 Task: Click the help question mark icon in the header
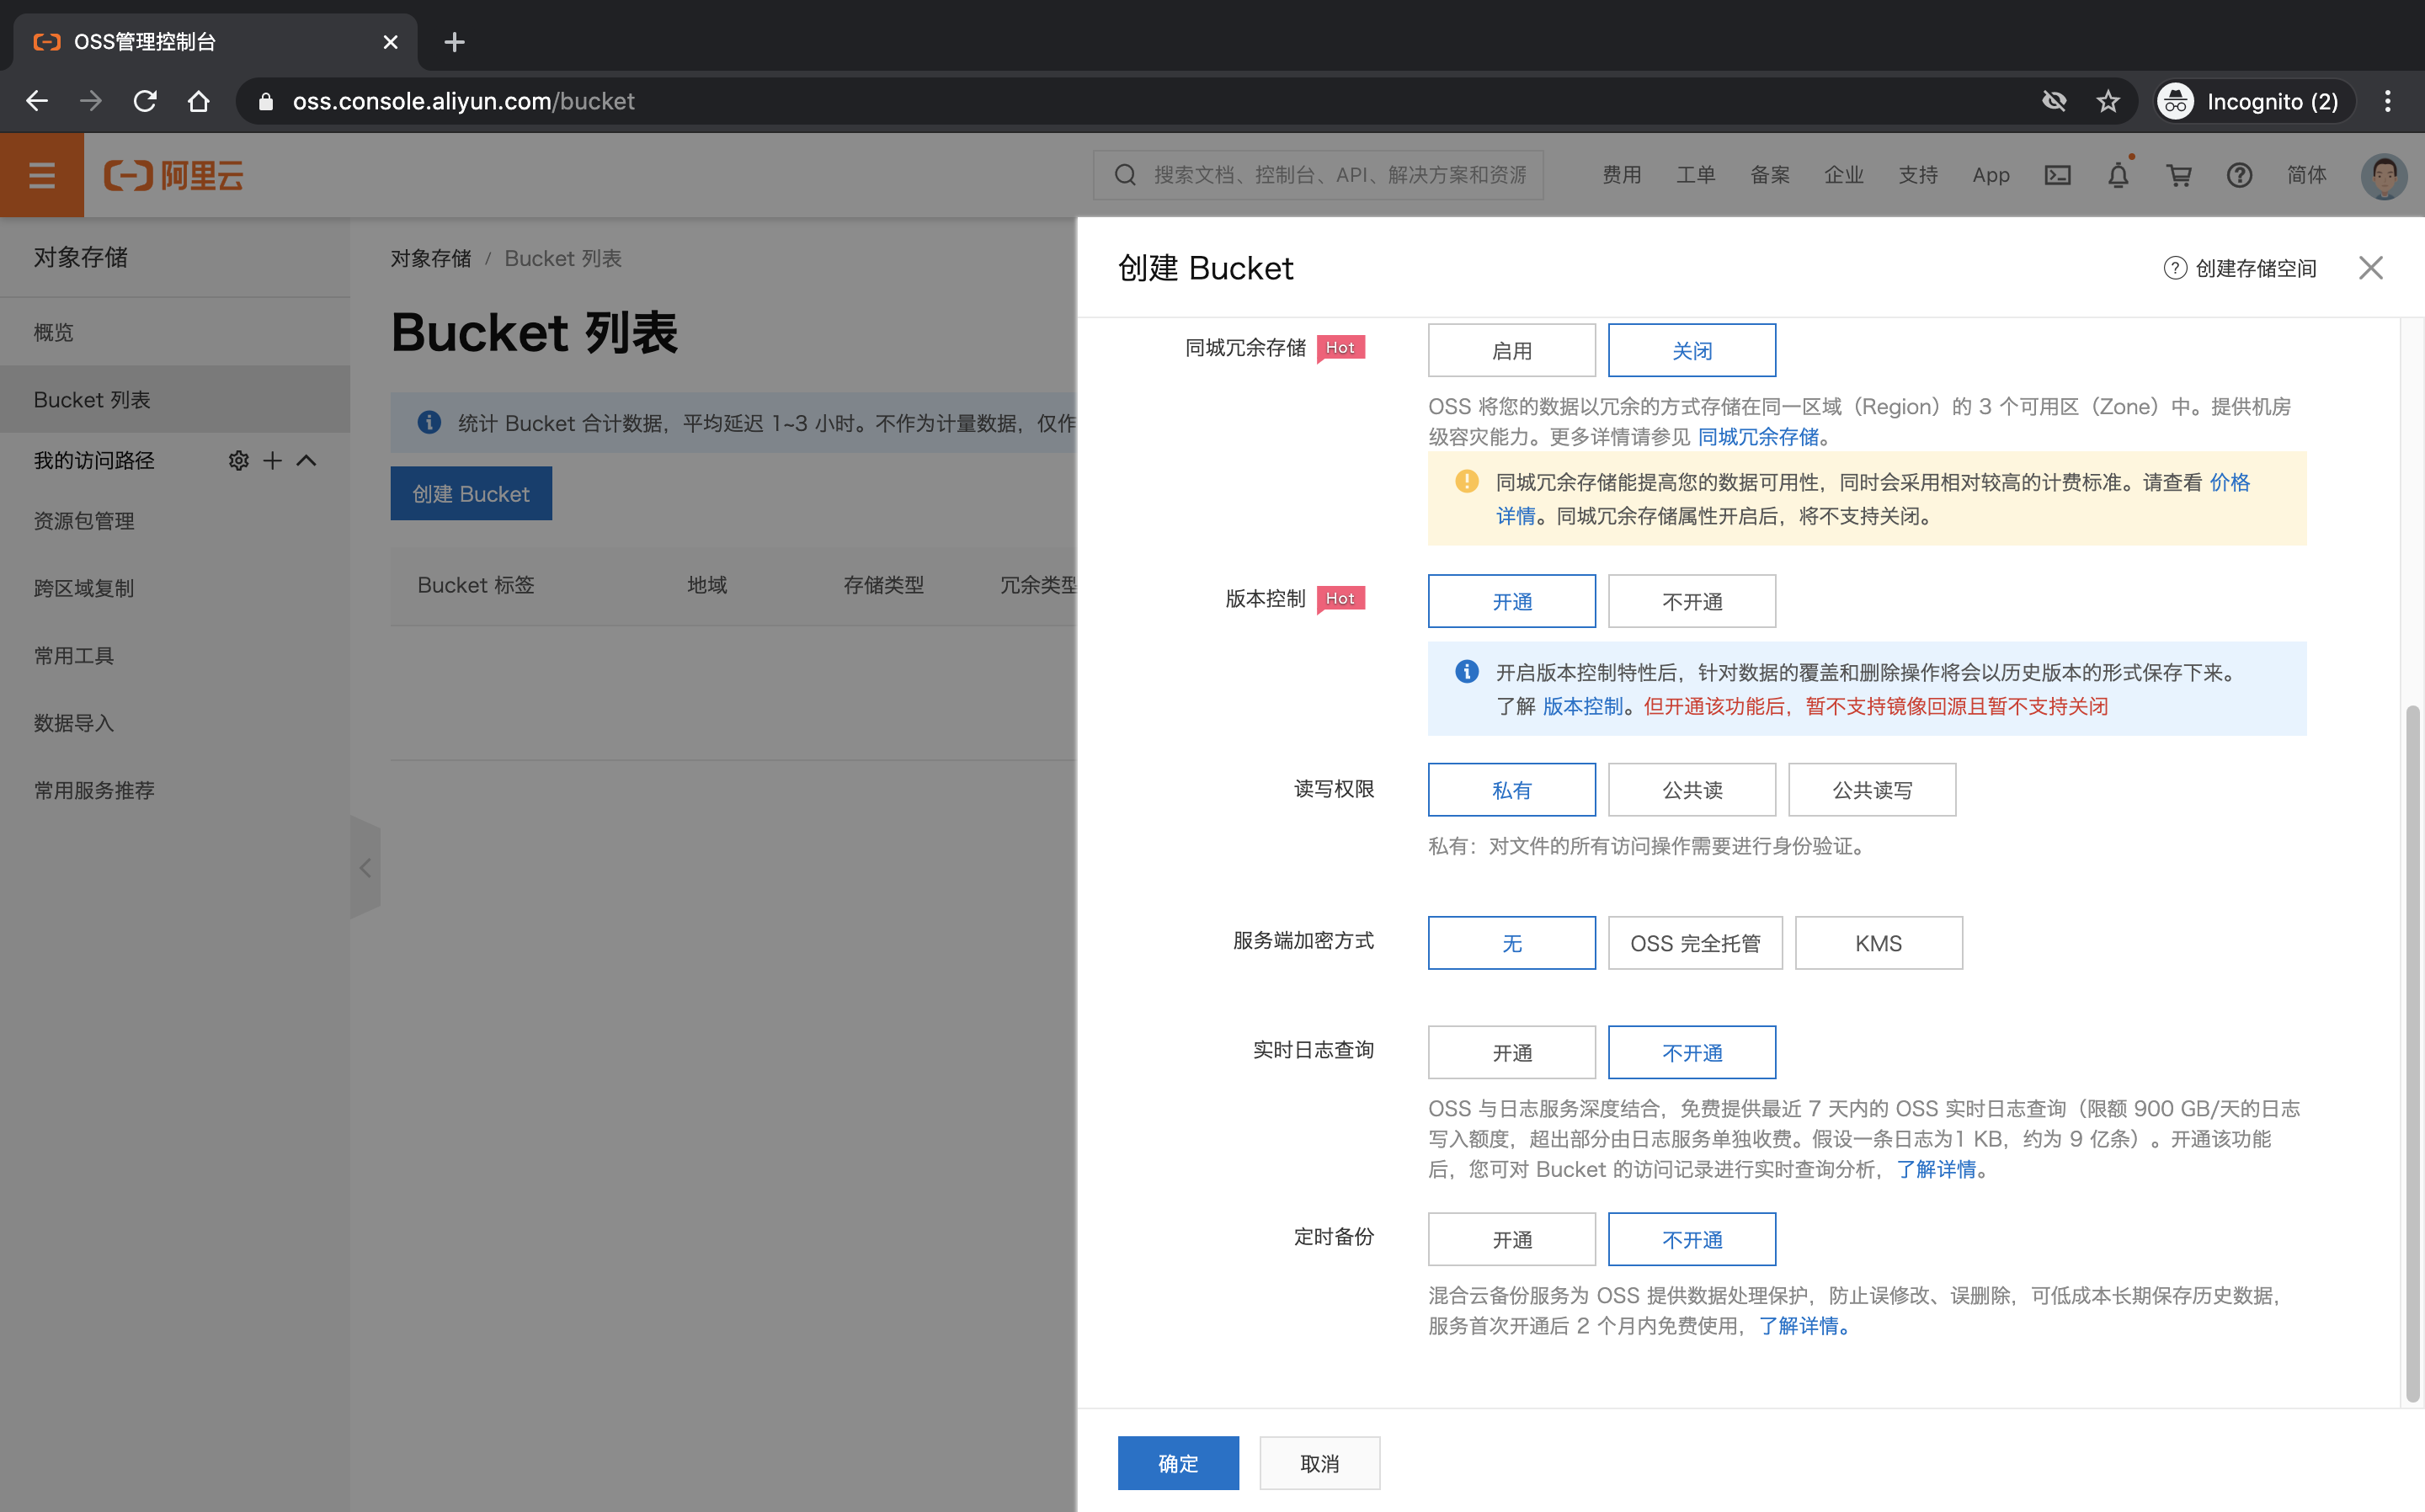2239,175
